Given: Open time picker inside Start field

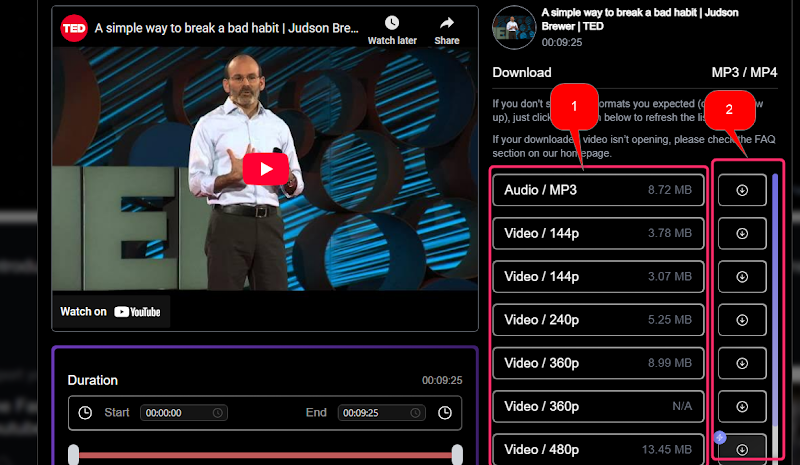Looking at the screenshot, I should (x=218, y=412).
